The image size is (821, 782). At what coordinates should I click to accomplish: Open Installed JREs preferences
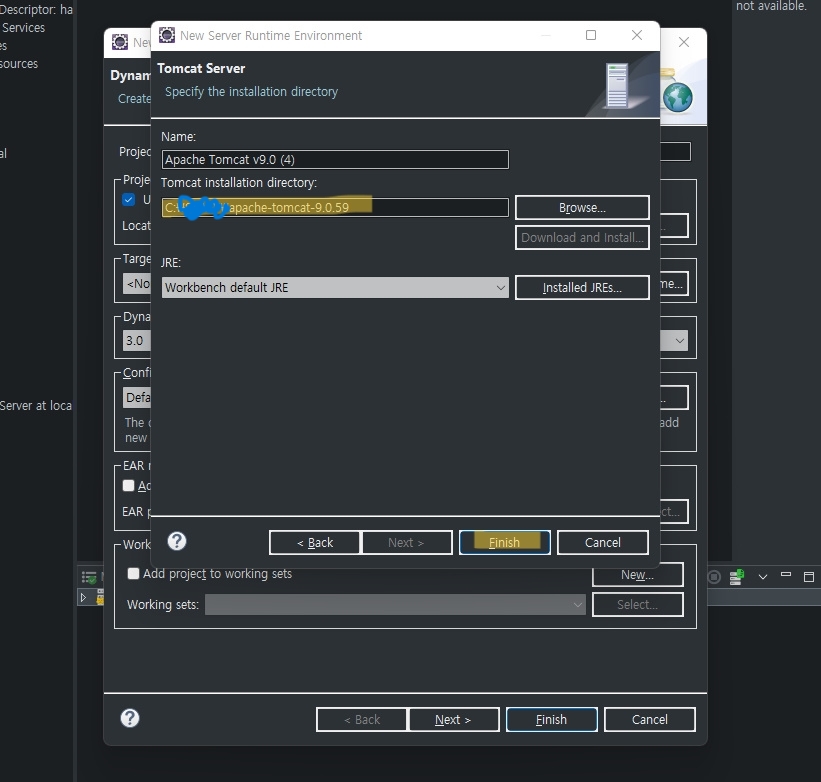pyautogui.click(x=582, y=287)
